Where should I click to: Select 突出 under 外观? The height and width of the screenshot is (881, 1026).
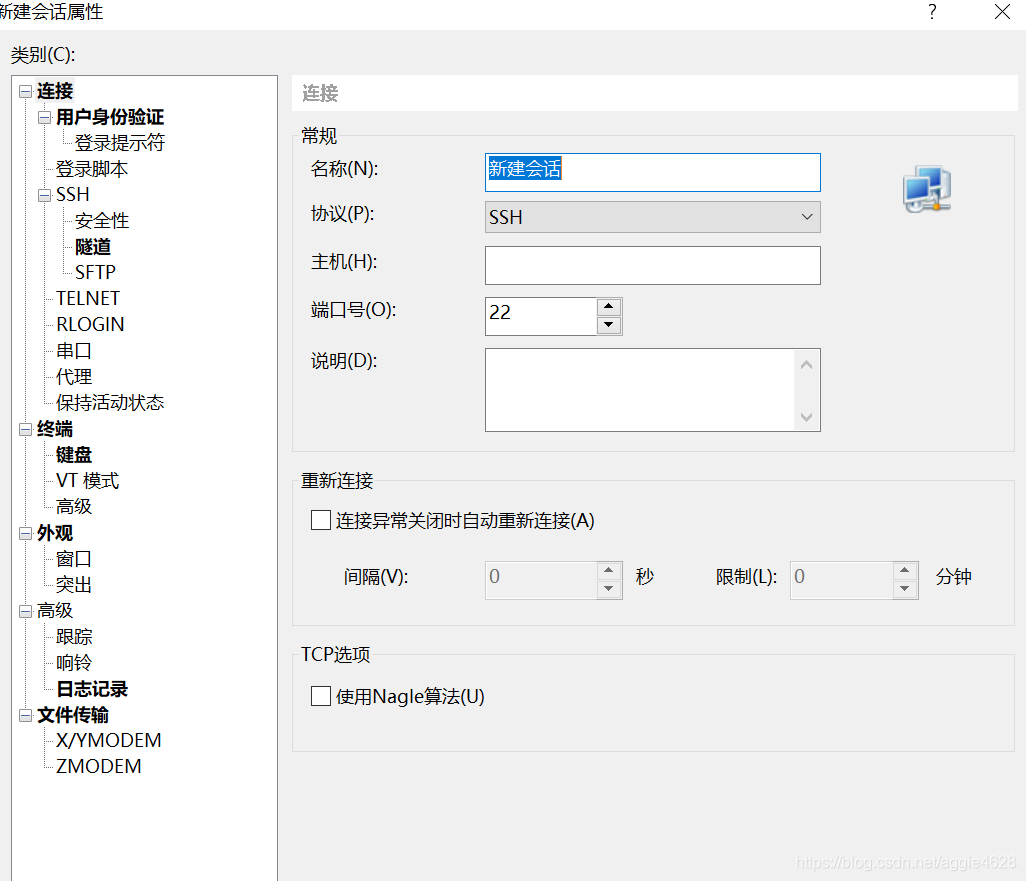[x=73, y=584]
